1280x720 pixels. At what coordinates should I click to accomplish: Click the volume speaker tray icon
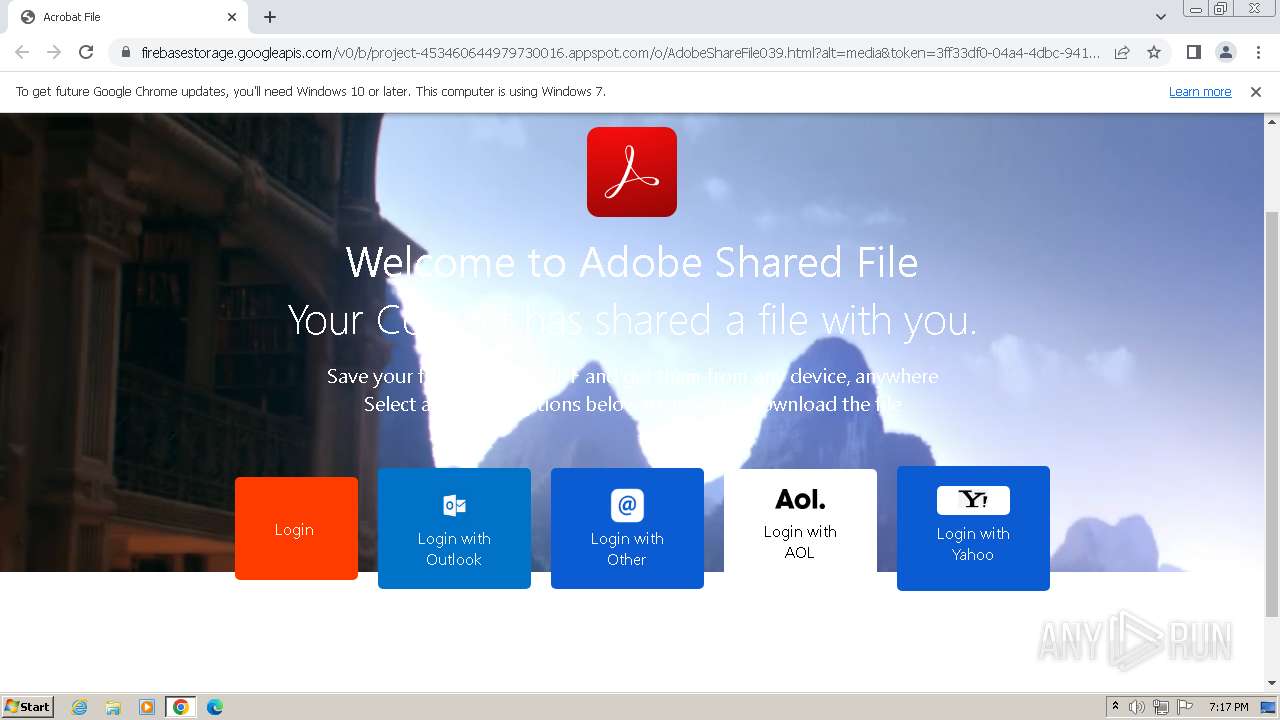point(1137,707)
